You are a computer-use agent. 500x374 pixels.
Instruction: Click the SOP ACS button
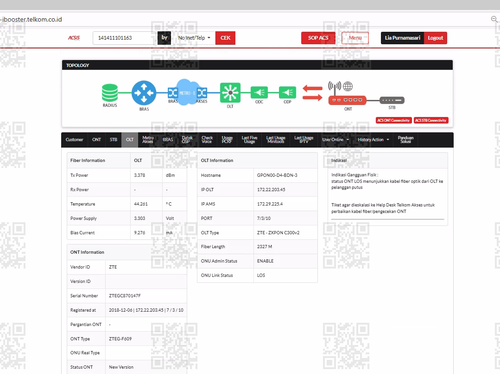(x=318, y=38)
